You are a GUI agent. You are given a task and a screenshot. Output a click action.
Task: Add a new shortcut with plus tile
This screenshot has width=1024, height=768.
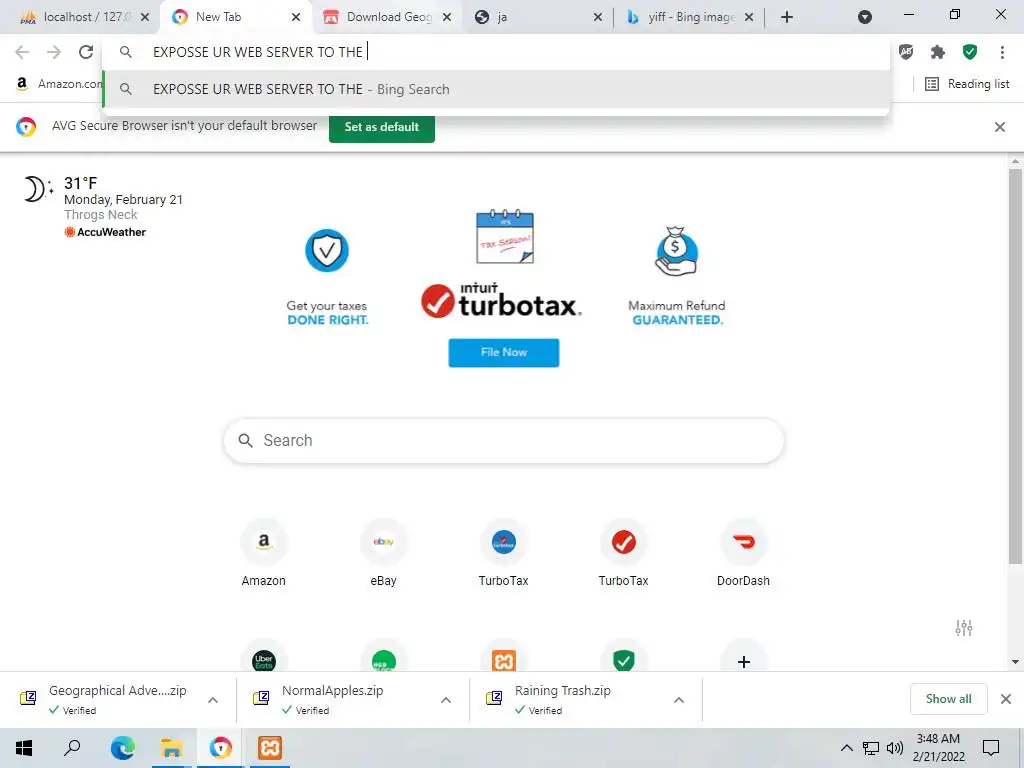743,661
